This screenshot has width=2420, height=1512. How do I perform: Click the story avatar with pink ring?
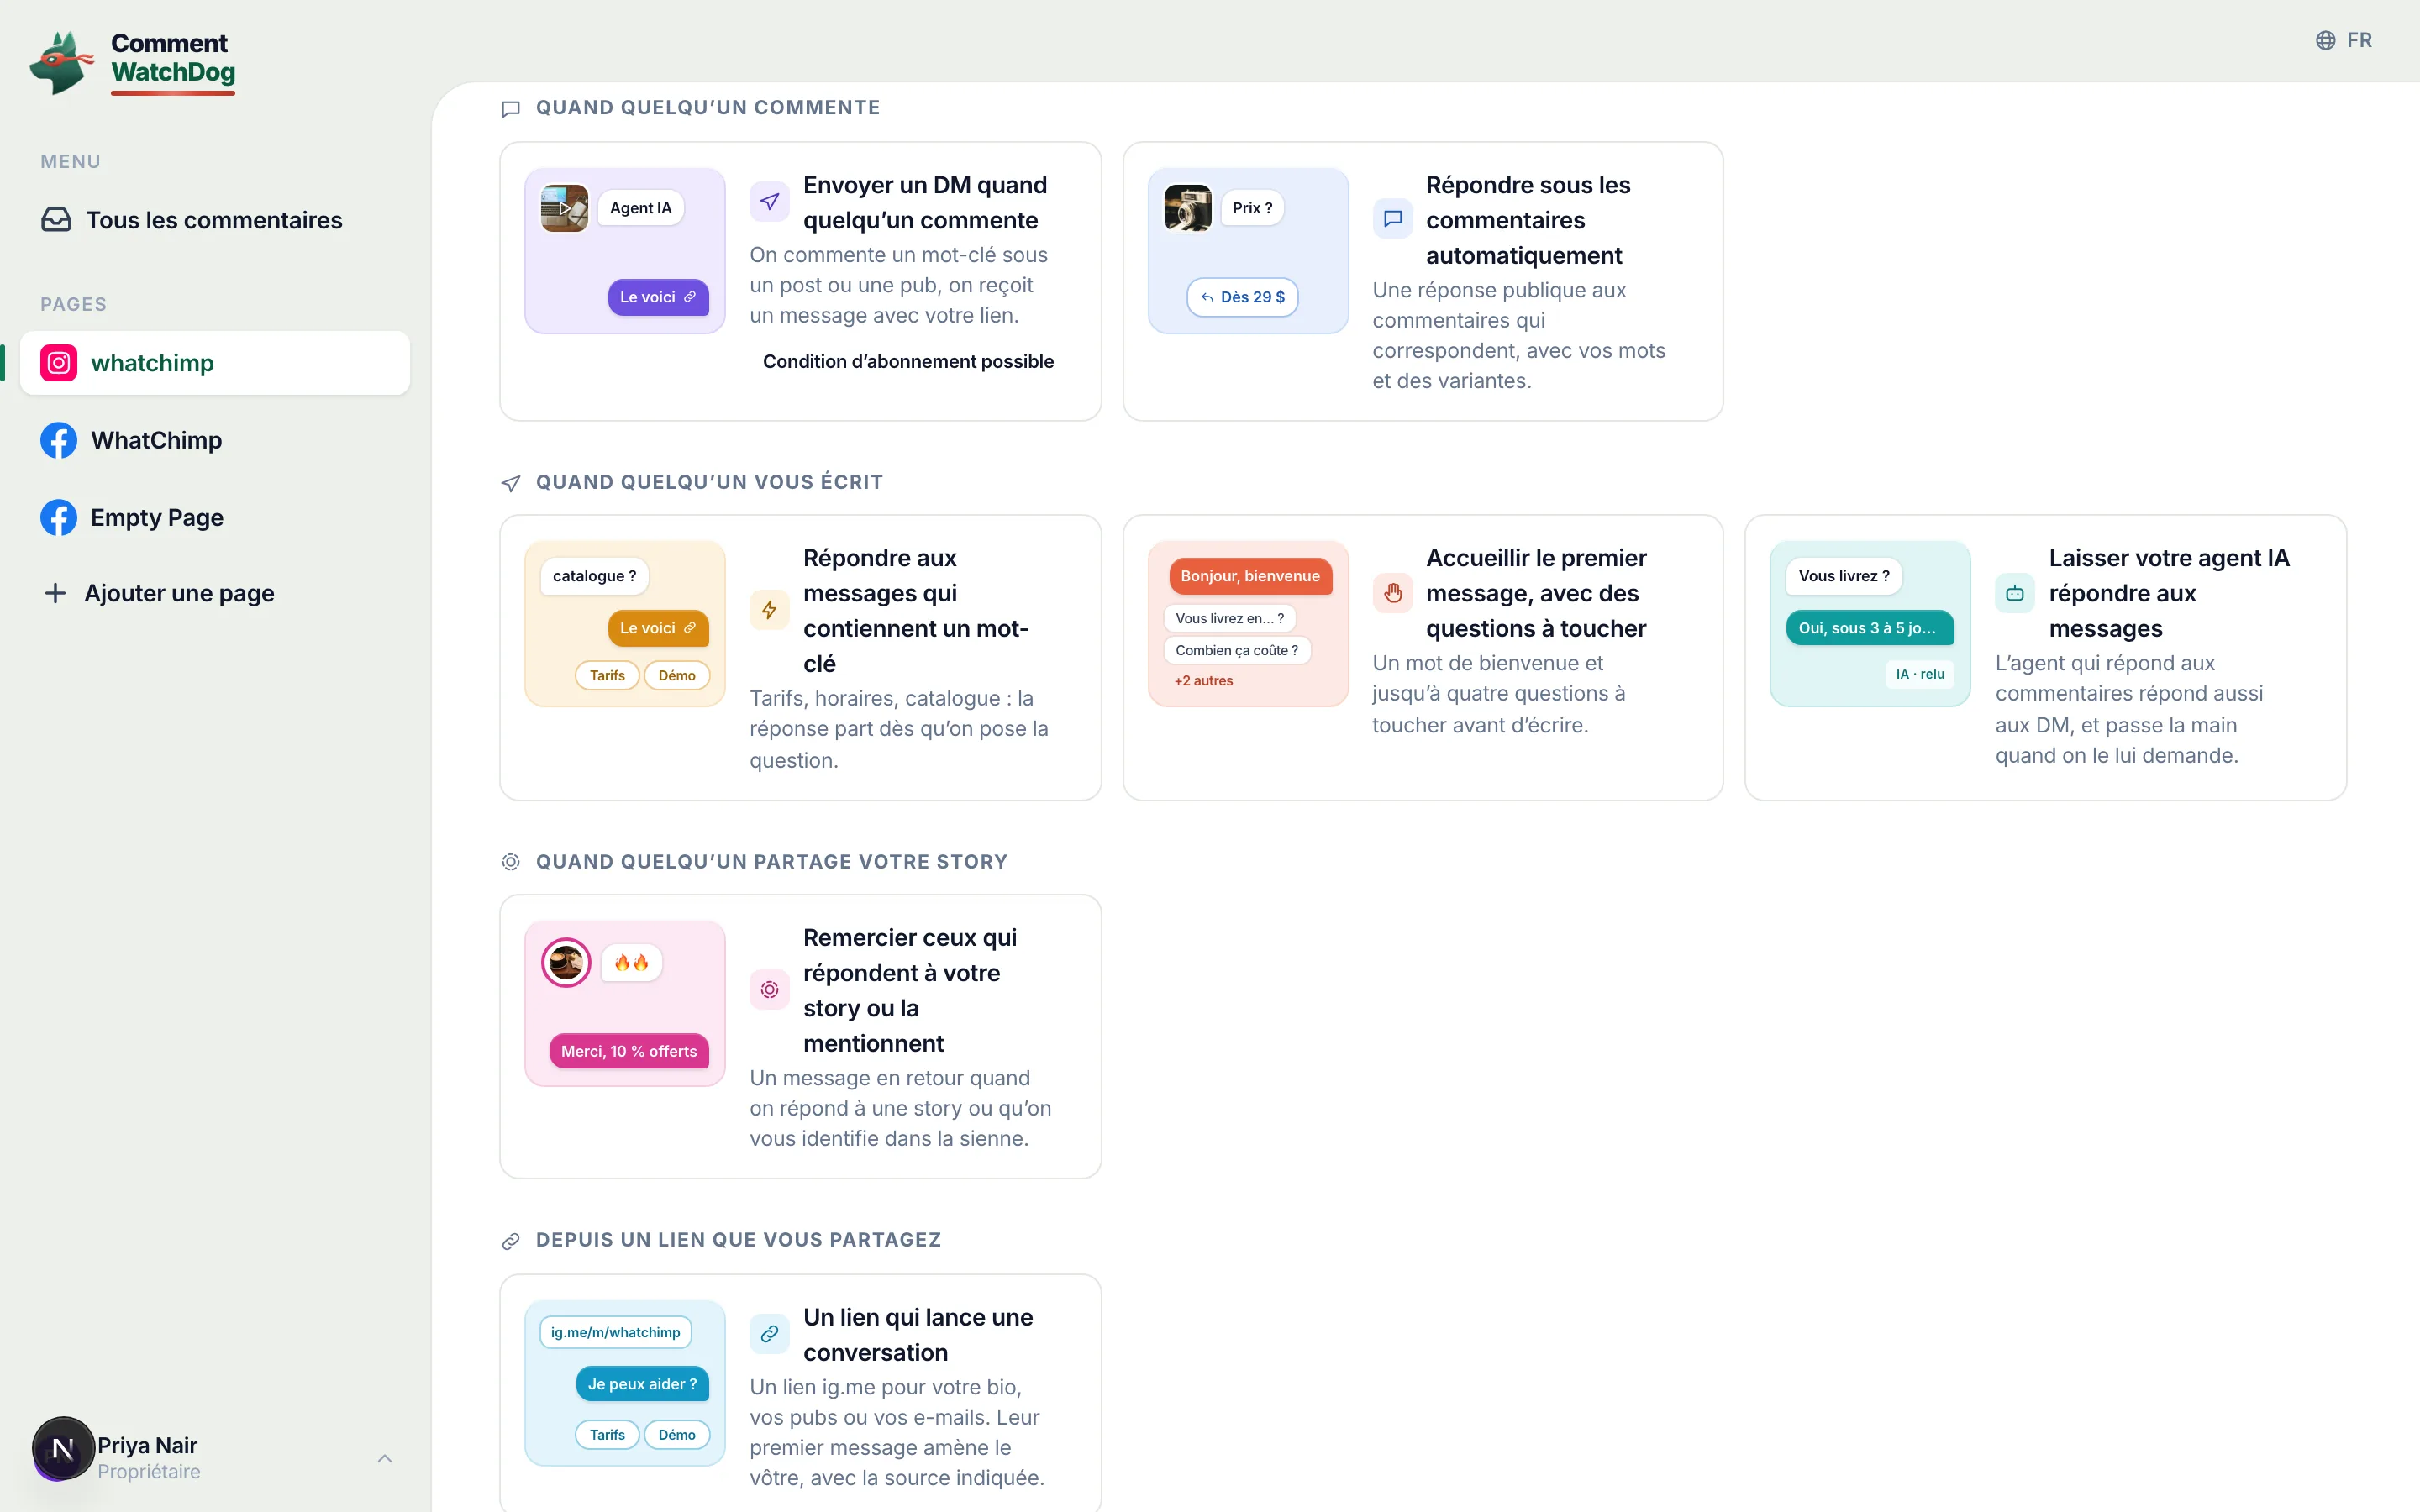click(x=566, y=963)
